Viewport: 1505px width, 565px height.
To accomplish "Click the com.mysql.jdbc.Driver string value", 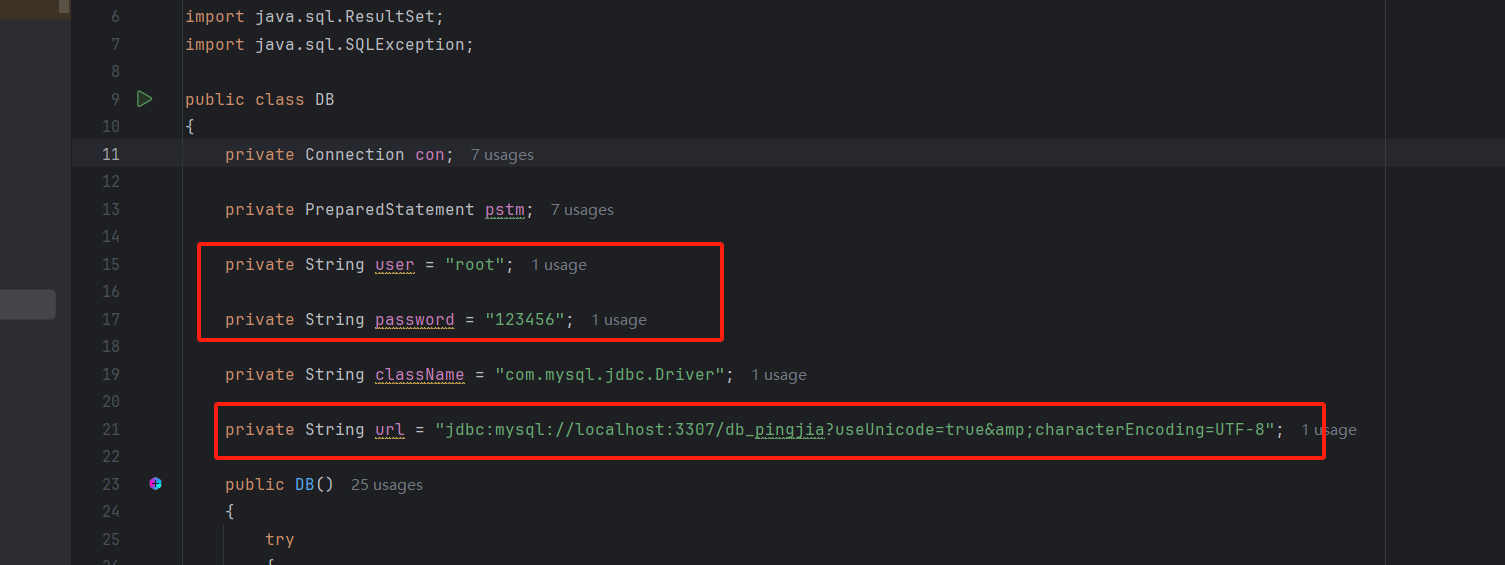I will point(610,375).
